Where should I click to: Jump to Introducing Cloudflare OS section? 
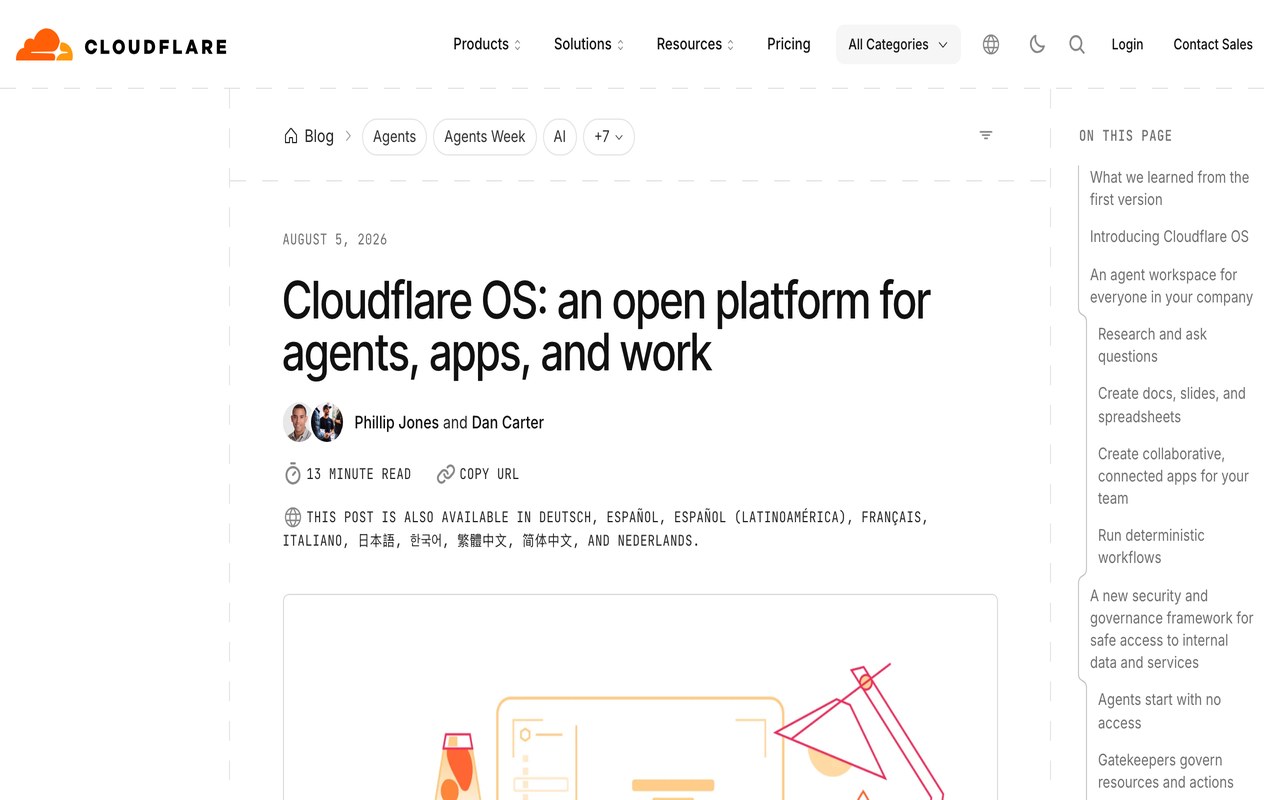(x=1169, y=237)
